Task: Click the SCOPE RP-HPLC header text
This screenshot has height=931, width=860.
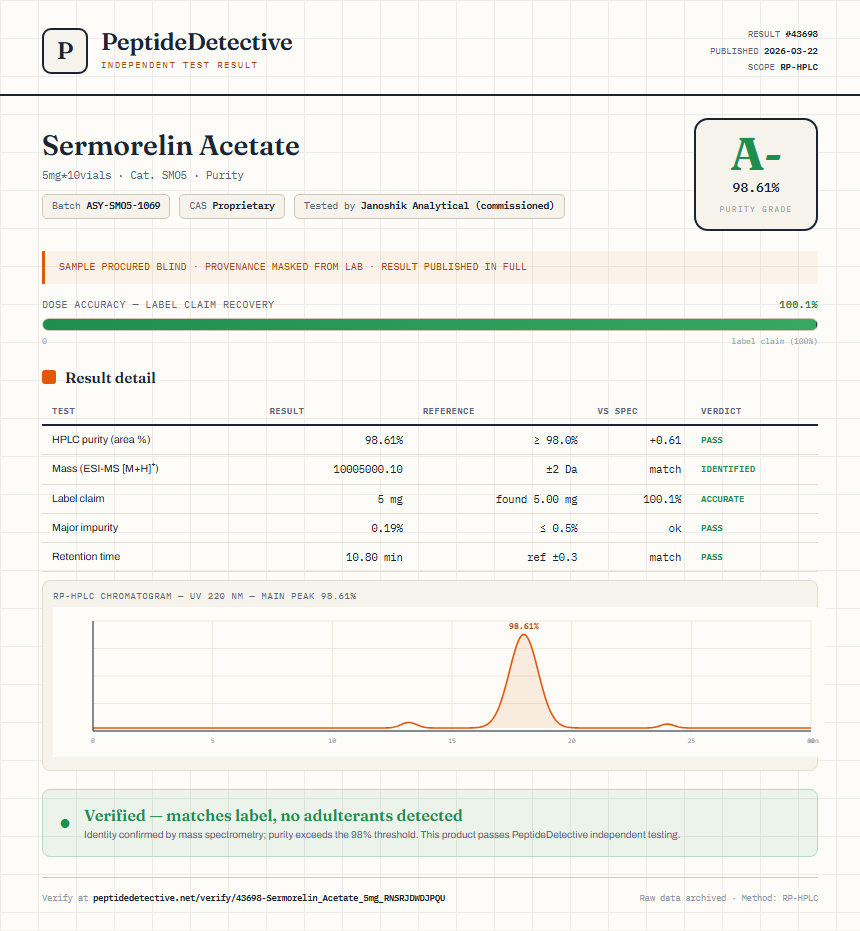Action: (x=782, y=67)
